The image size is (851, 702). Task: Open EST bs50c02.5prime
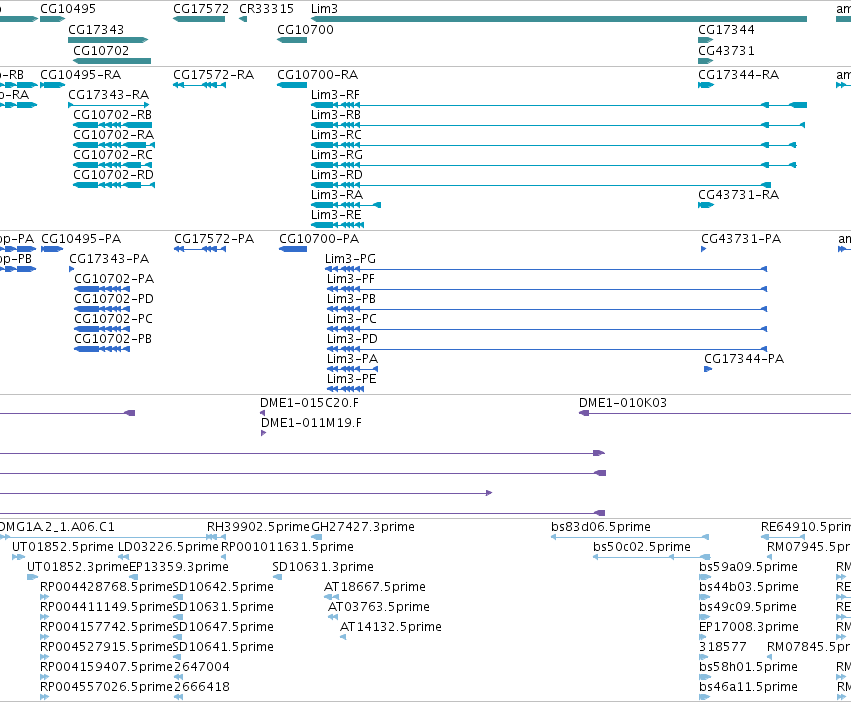[642, 547]
